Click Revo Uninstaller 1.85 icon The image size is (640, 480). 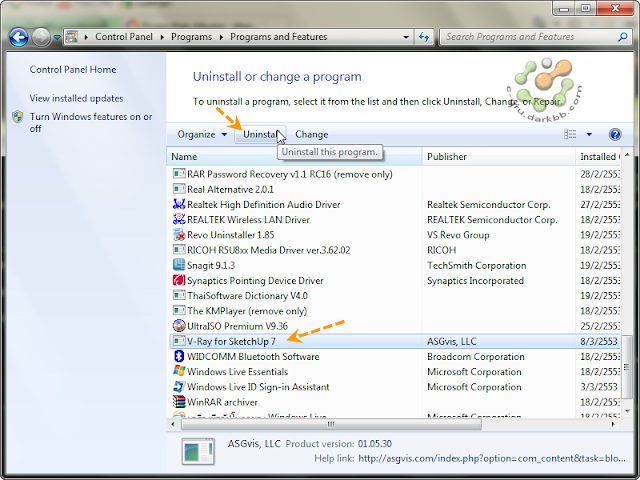(179, 235)
